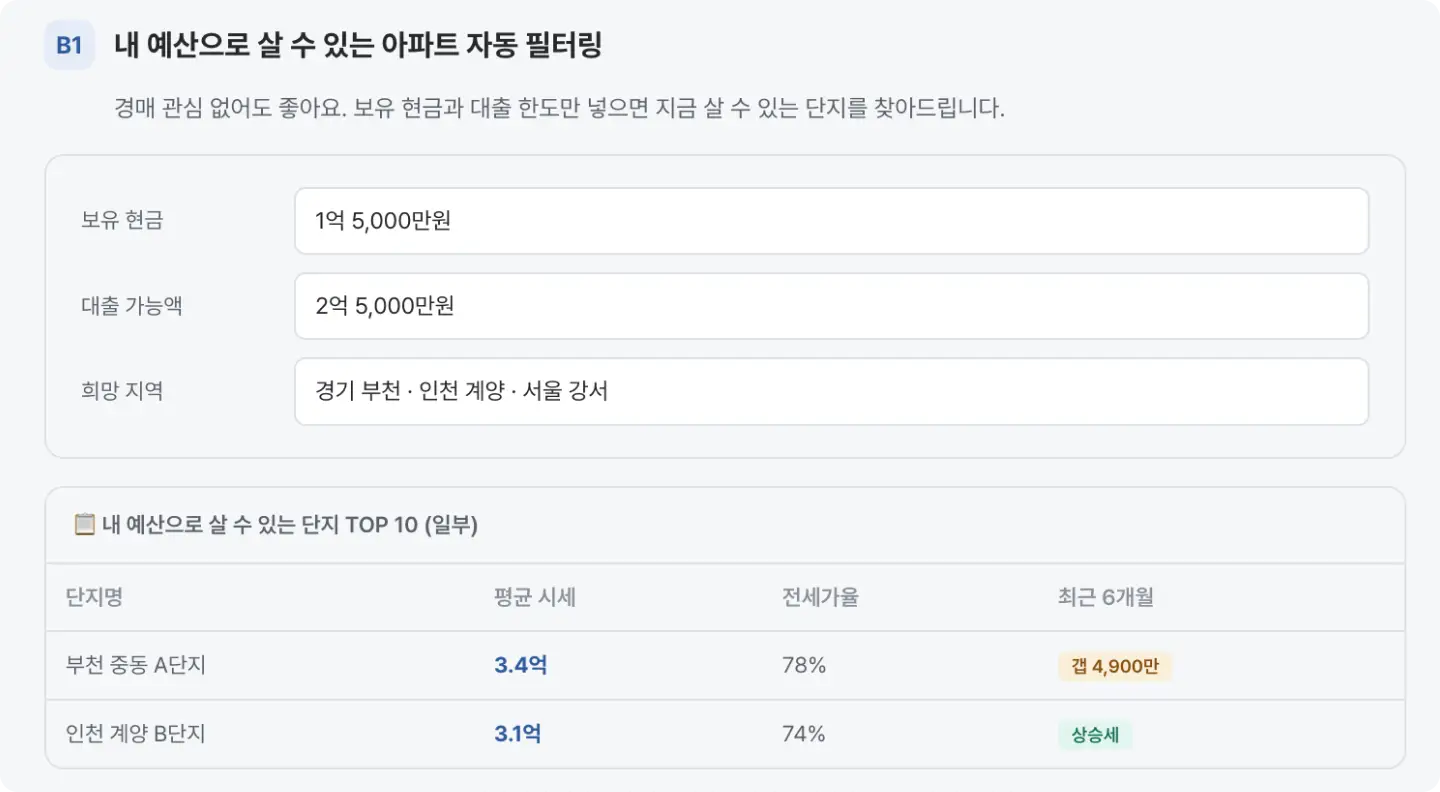Select the 인천 계양 B단지 row

click(x=725, y=734)
